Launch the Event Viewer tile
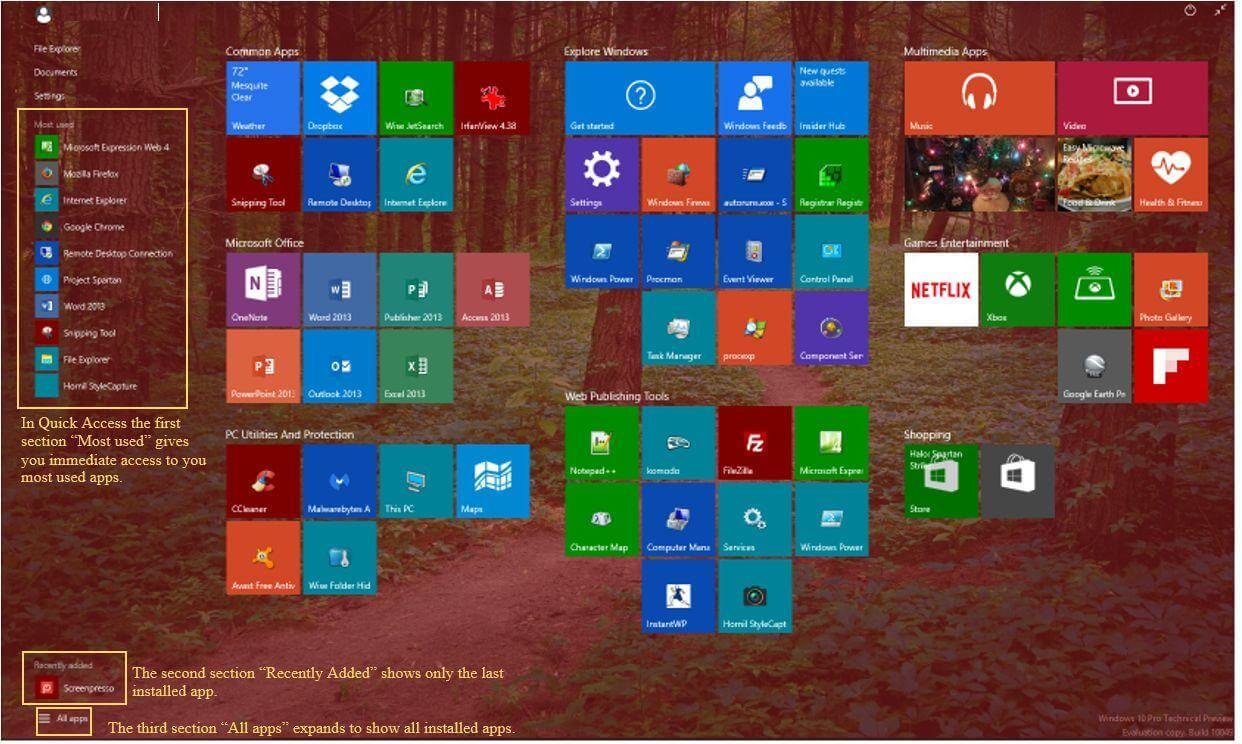 coord(755,252)
